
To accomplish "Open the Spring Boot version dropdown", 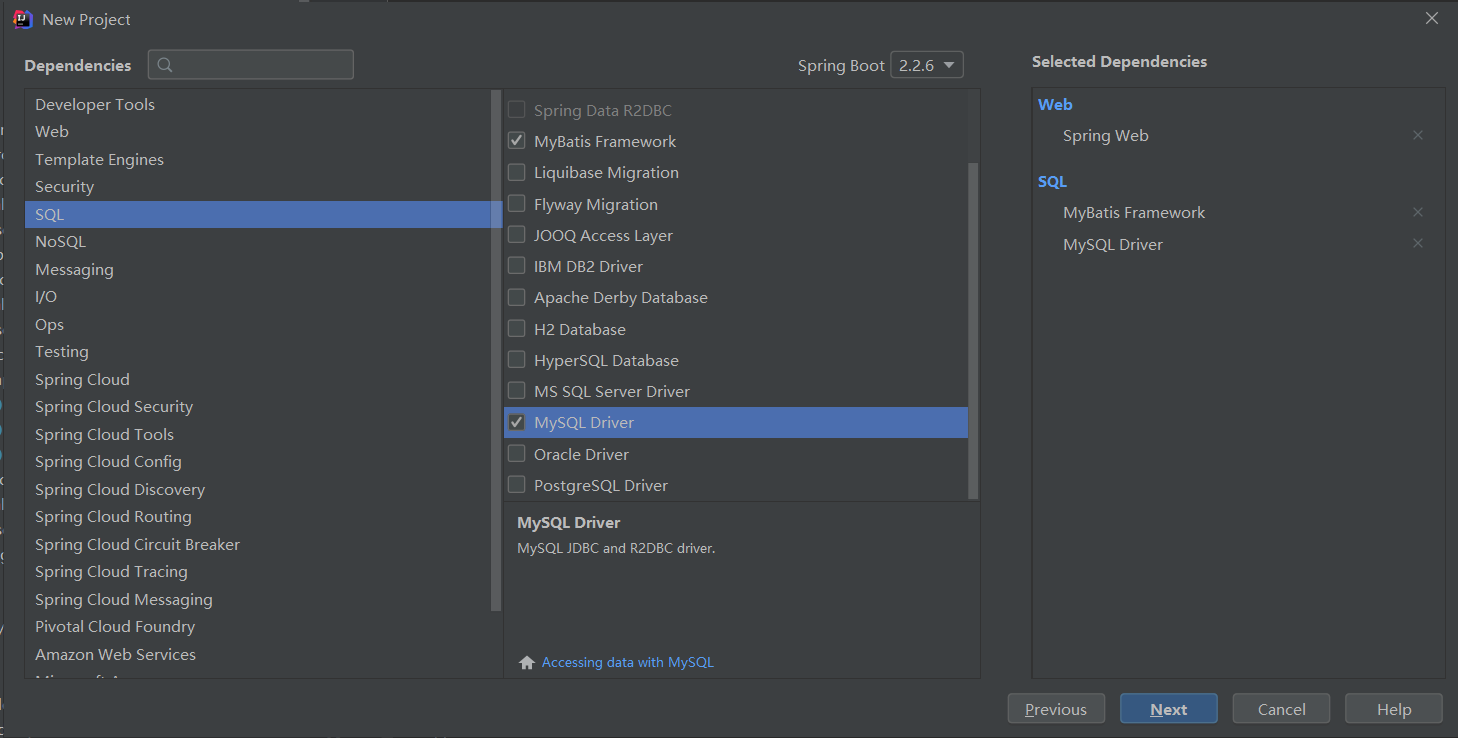I will pyautogui.click(x=927, y=65).
